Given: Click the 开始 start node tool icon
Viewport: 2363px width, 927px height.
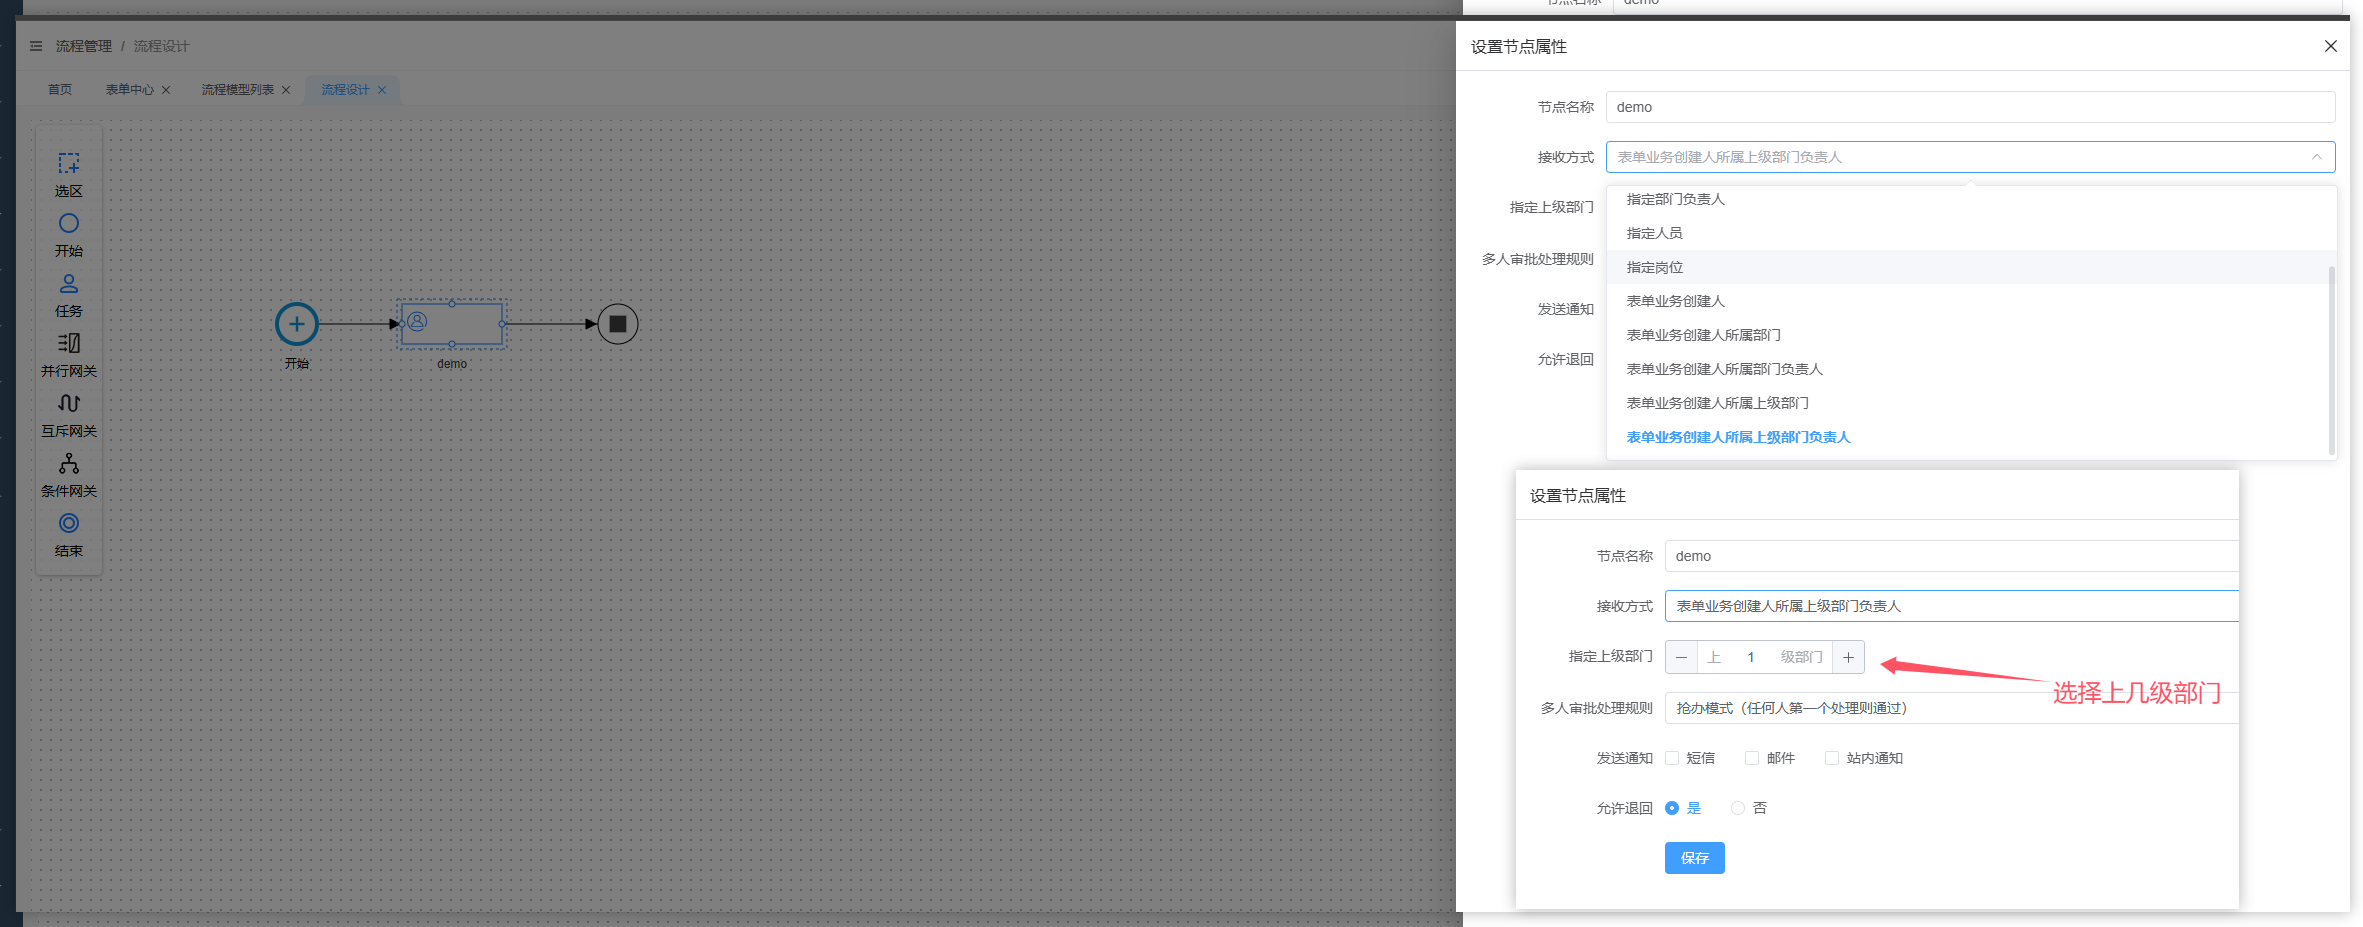Looking at the screenshot, I should click(x=68, y=224).
